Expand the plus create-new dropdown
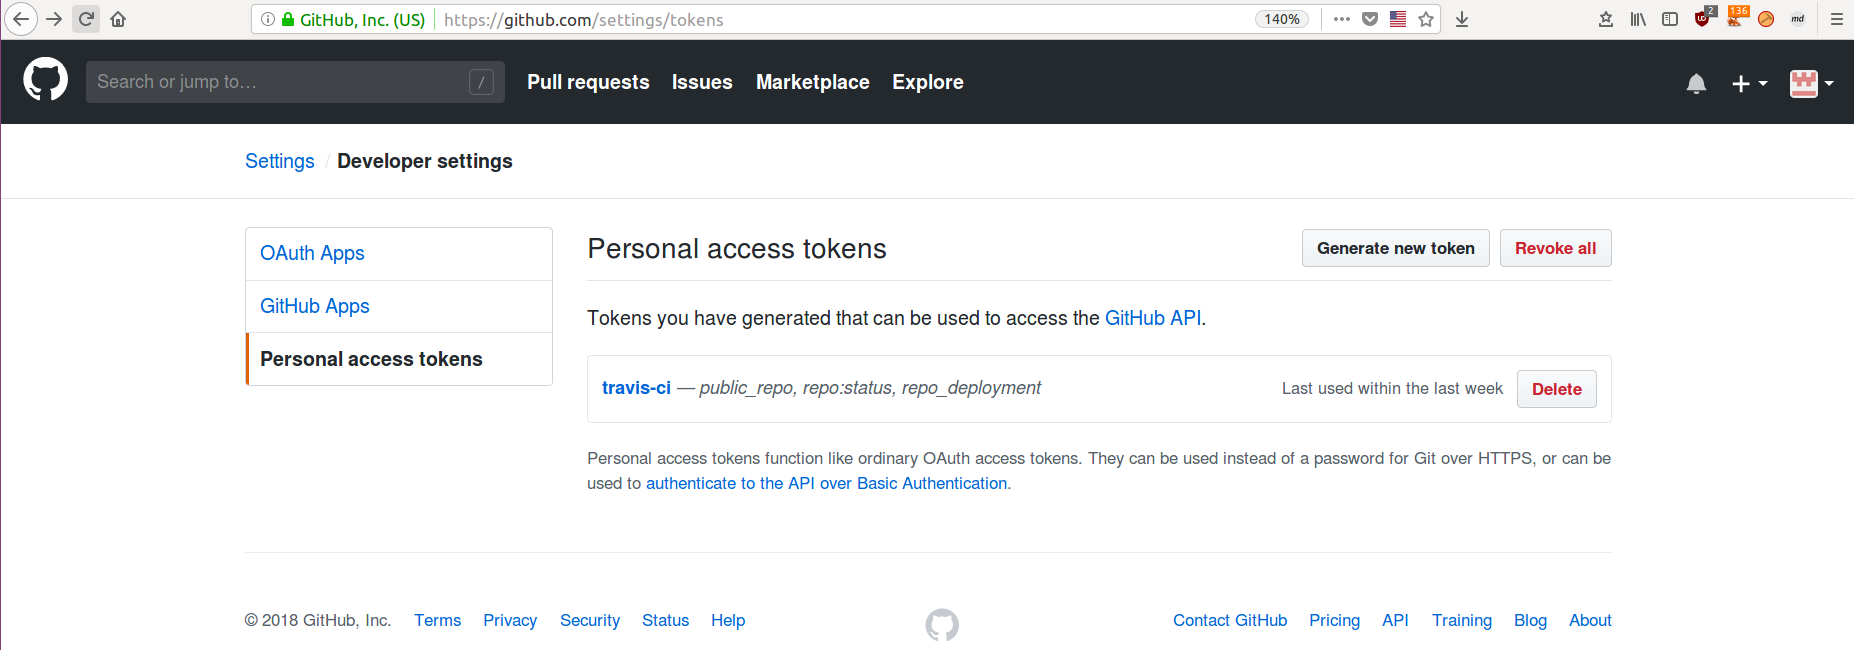The image size is (1854, 650). 1749,84
